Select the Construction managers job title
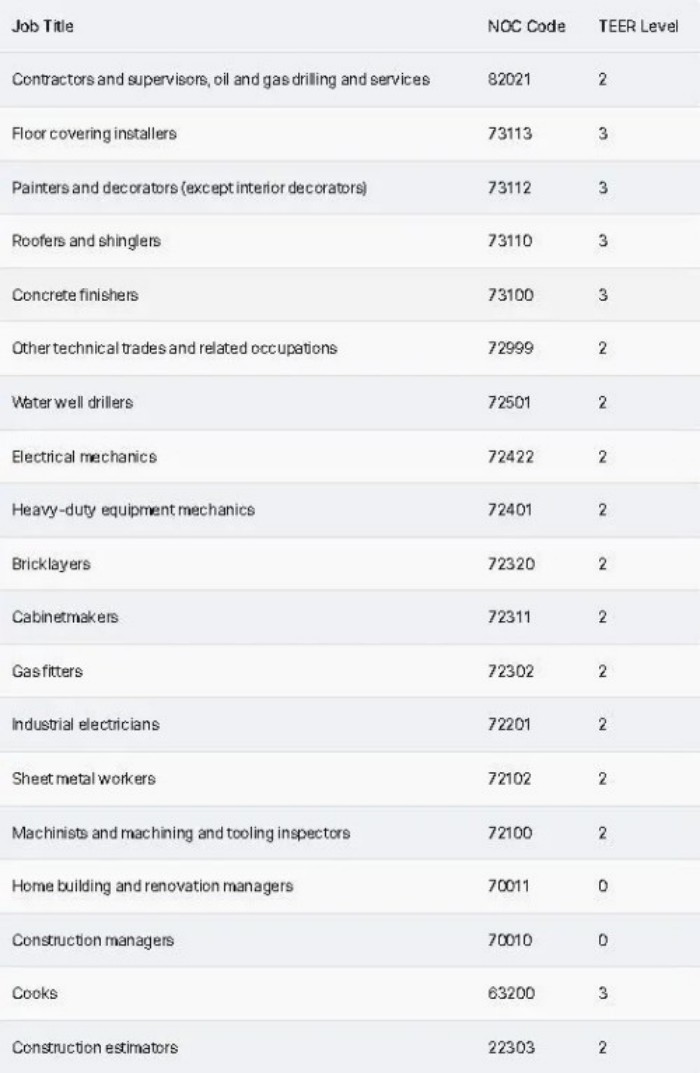 click(x=93, y=940)
